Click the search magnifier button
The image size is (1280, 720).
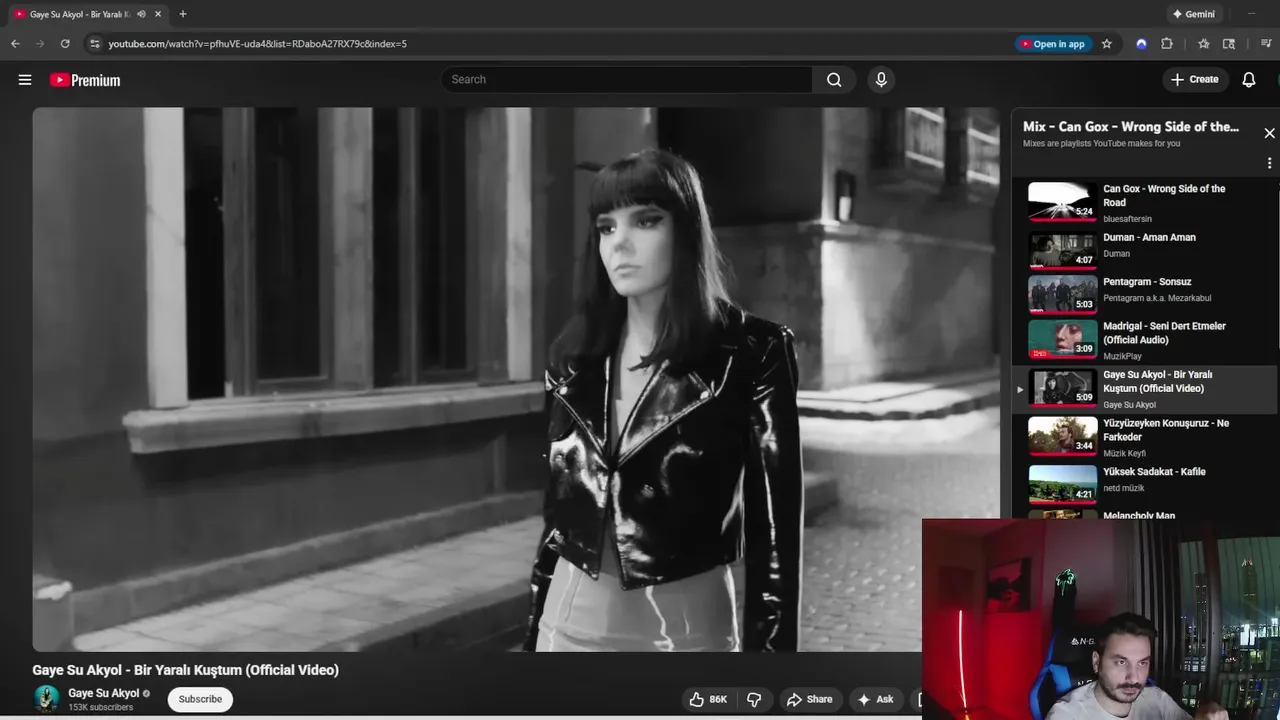[834, 80]
